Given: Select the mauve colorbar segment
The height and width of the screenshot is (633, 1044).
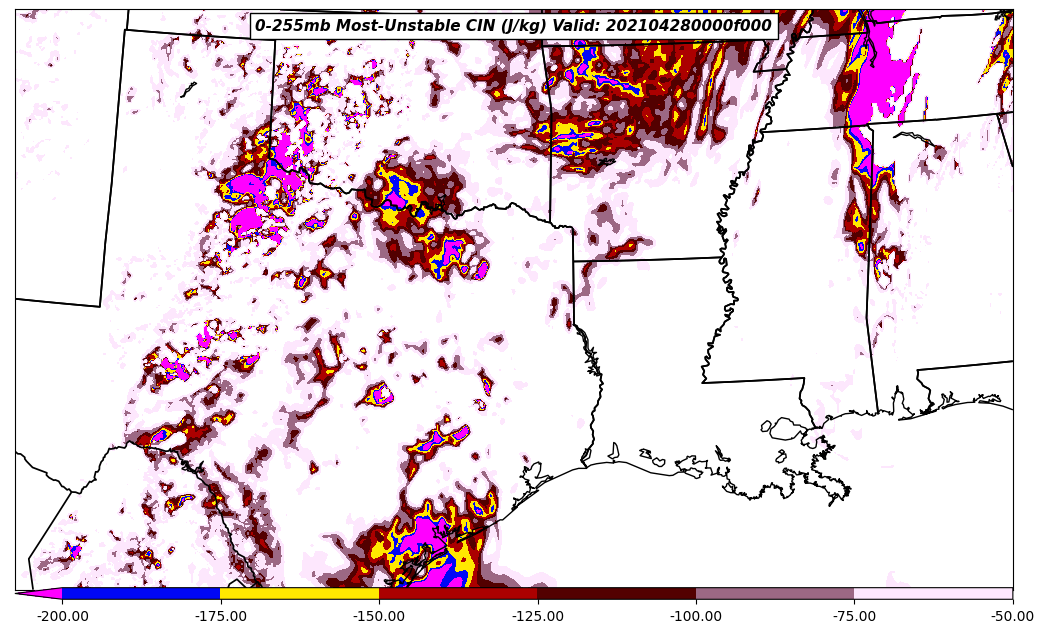Looking at the screenshot, I should point(775,593).
